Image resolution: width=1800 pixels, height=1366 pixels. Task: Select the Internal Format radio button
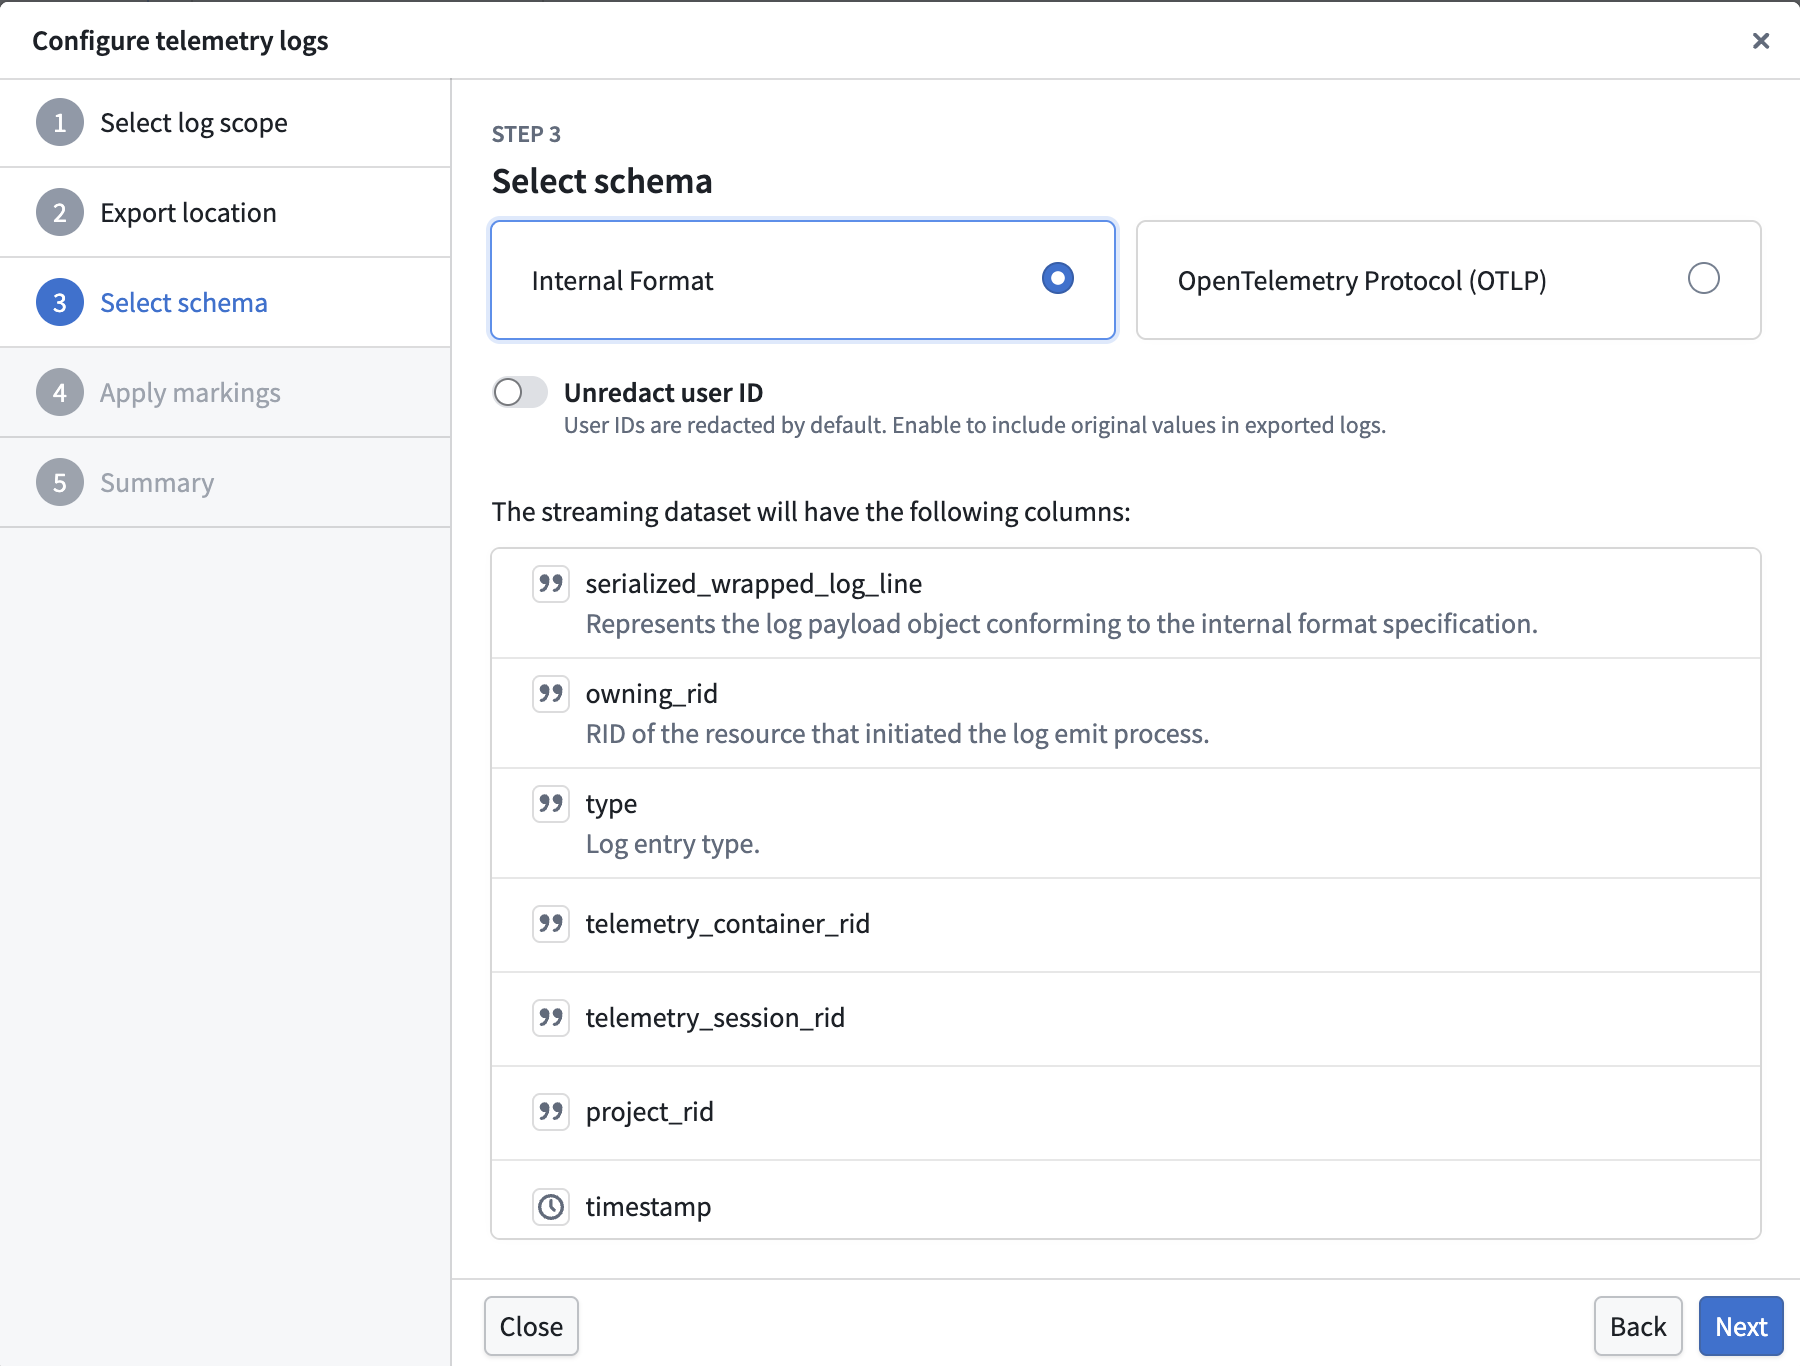1057,278
